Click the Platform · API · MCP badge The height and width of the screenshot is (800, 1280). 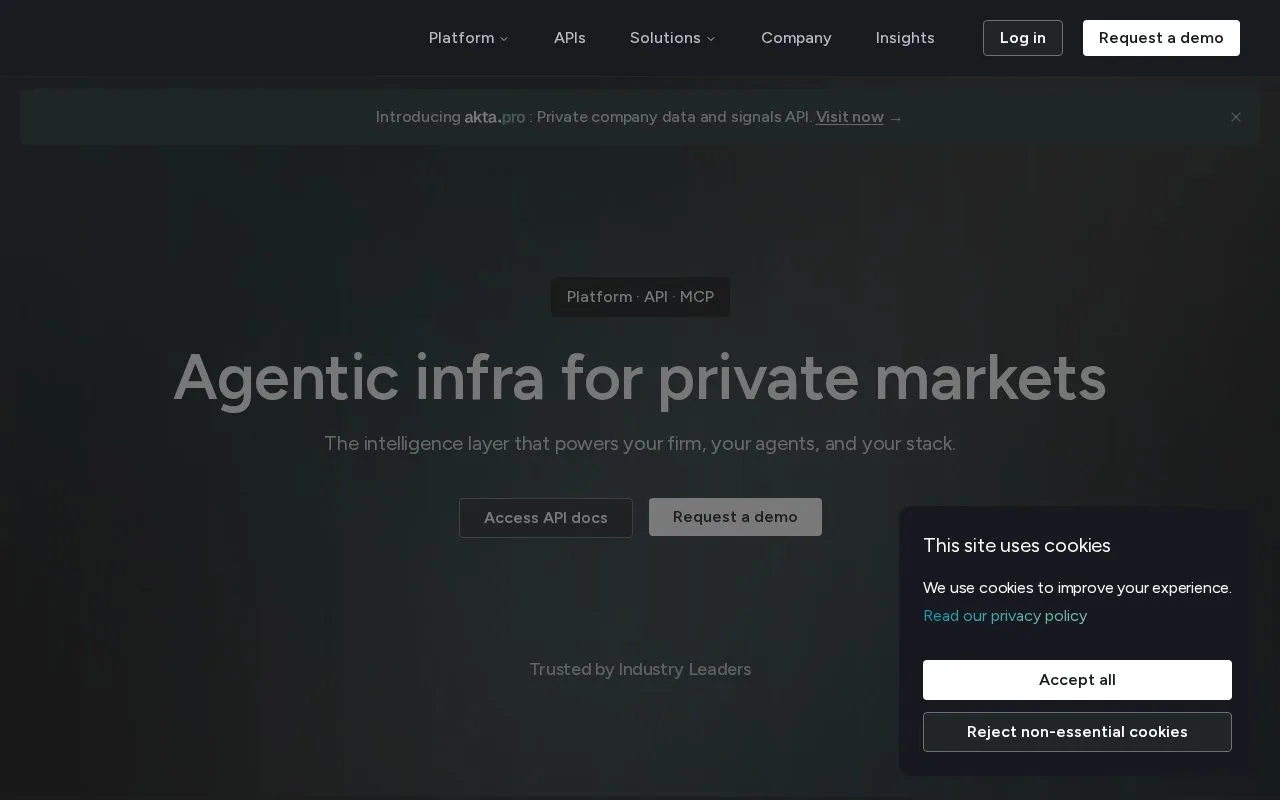tap(640, 297)
